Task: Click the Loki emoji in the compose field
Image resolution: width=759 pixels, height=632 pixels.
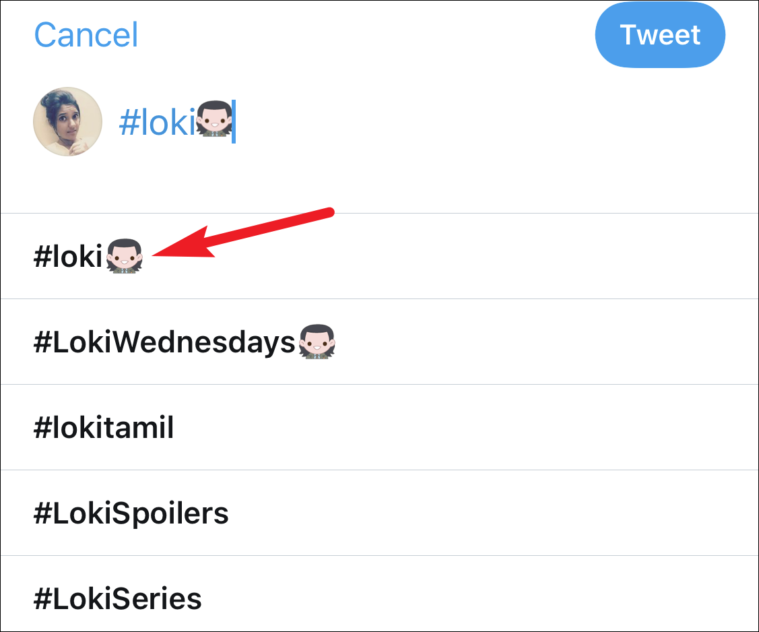Action: click(212, 122)
